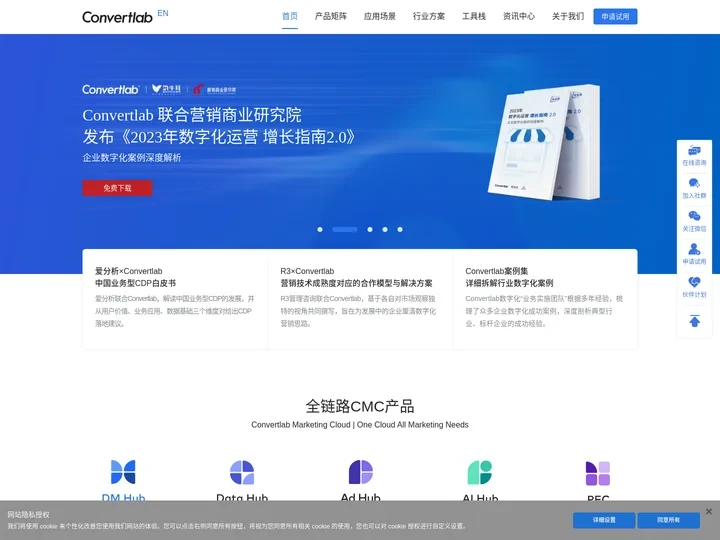Click 详细设置 in cookie banner

pyautogui.click(x=604, y=520)
